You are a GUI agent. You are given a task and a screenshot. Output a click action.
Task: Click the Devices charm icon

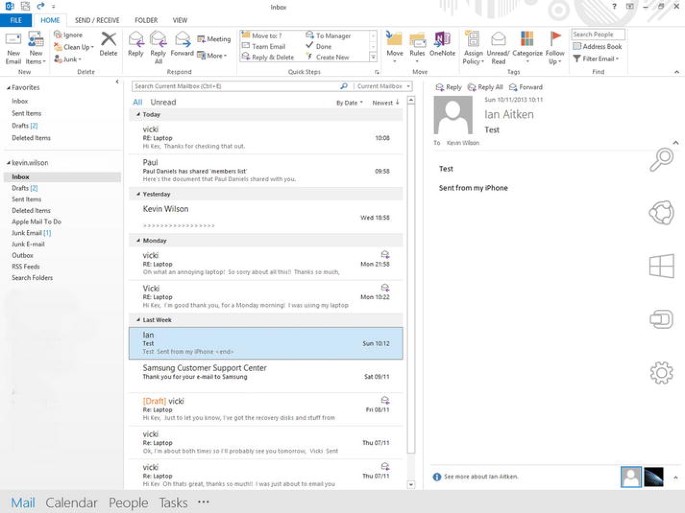661,319
